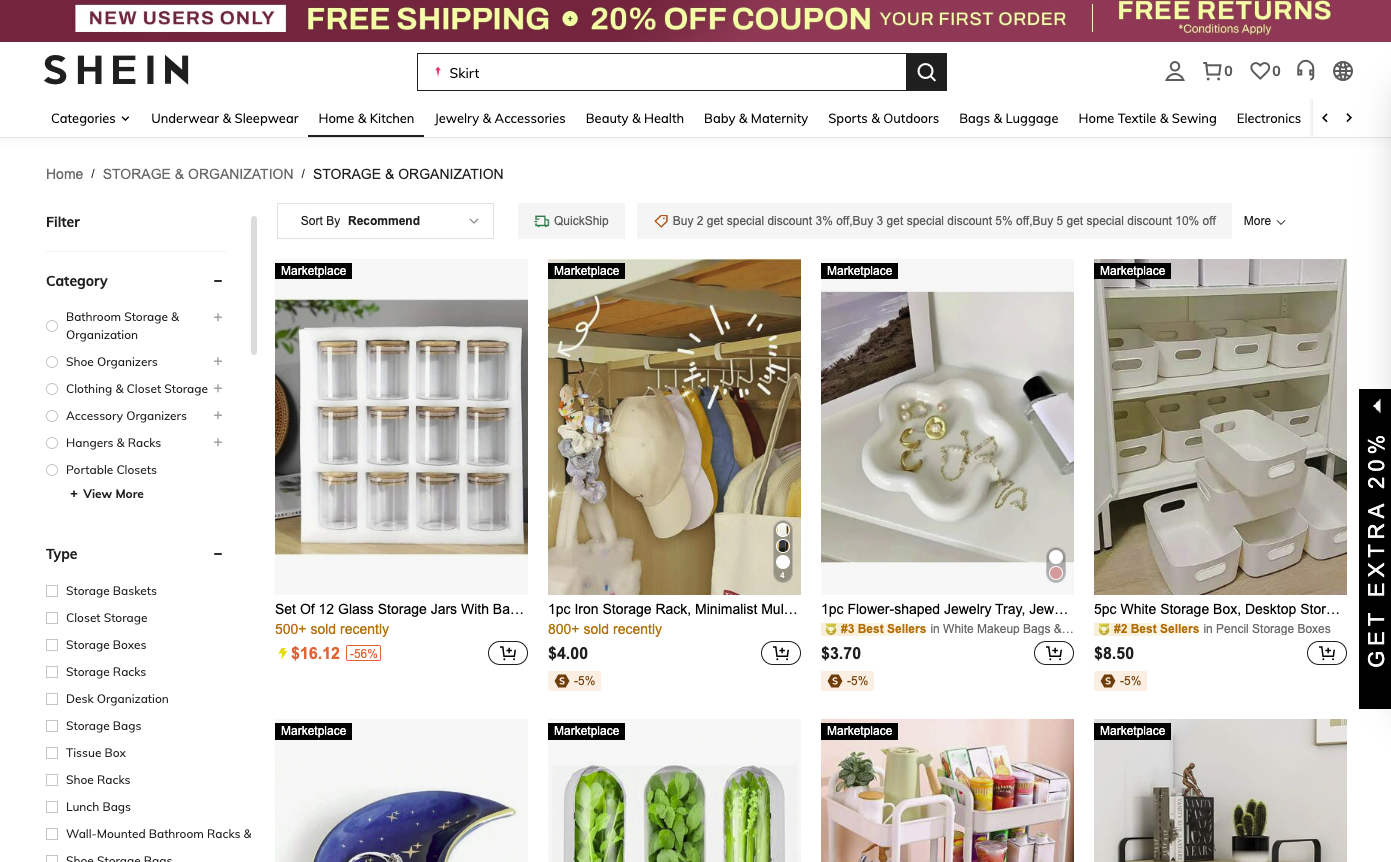Click the search magnifier icon

(x=925, y=72)
